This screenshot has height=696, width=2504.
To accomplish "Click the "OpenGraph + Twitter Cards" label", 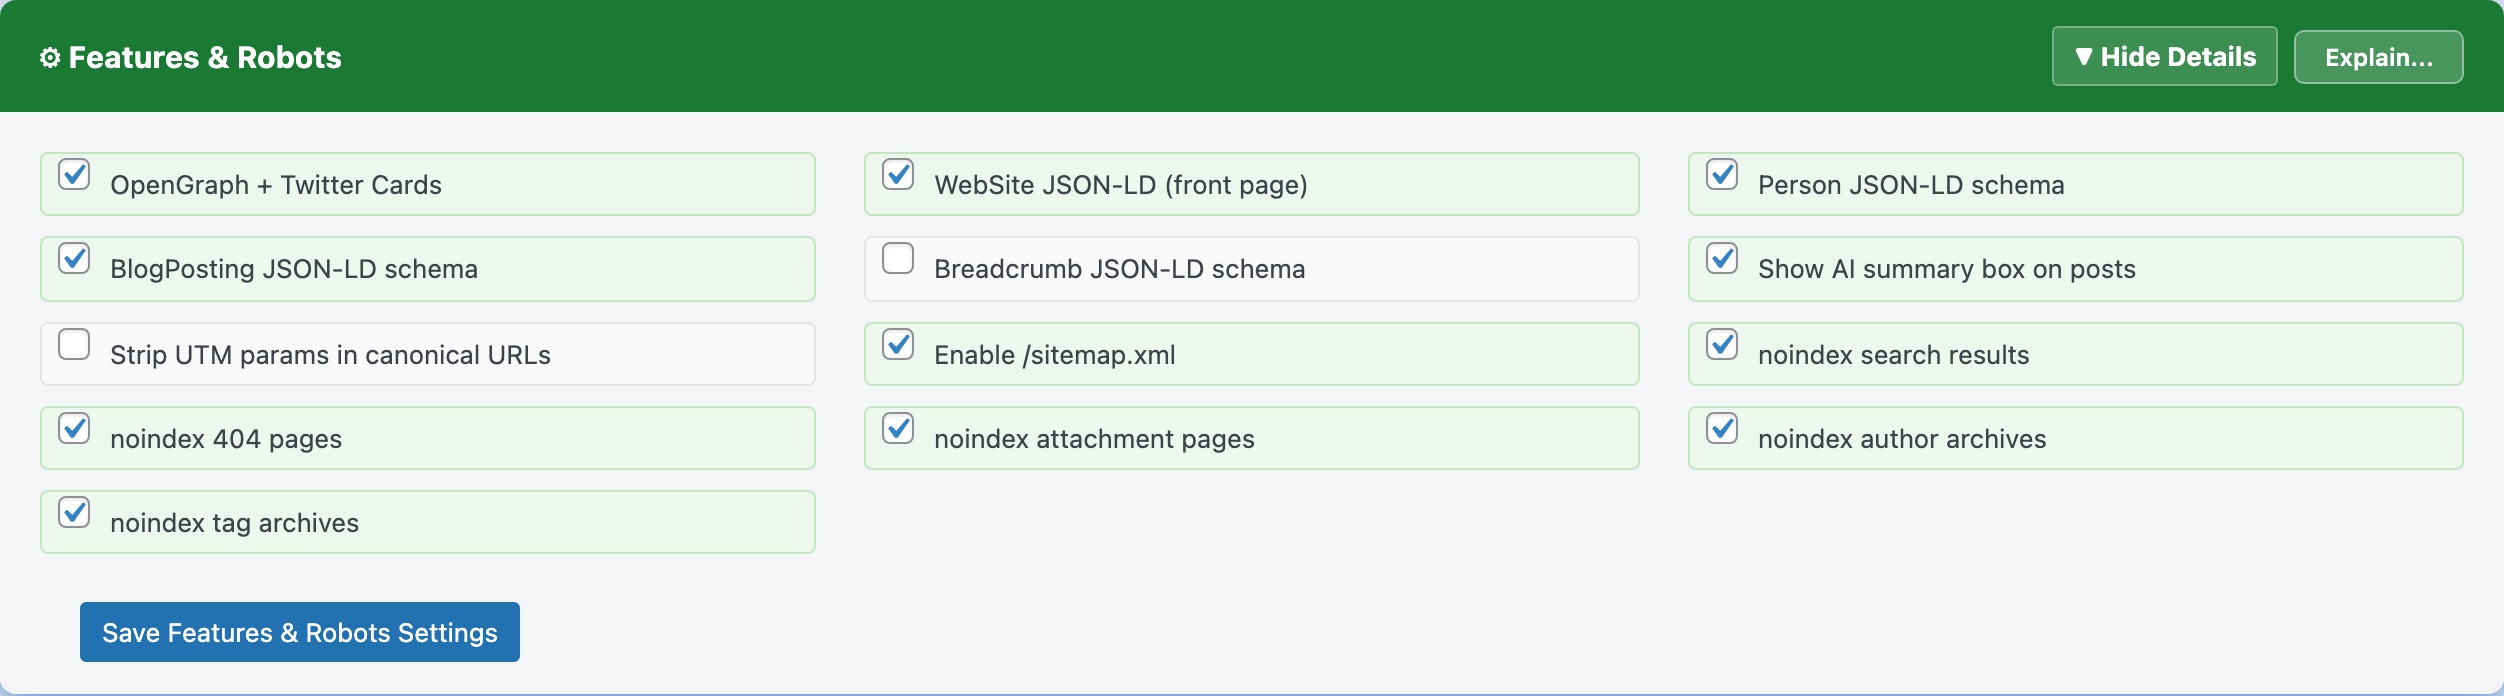I will [276, 185].
